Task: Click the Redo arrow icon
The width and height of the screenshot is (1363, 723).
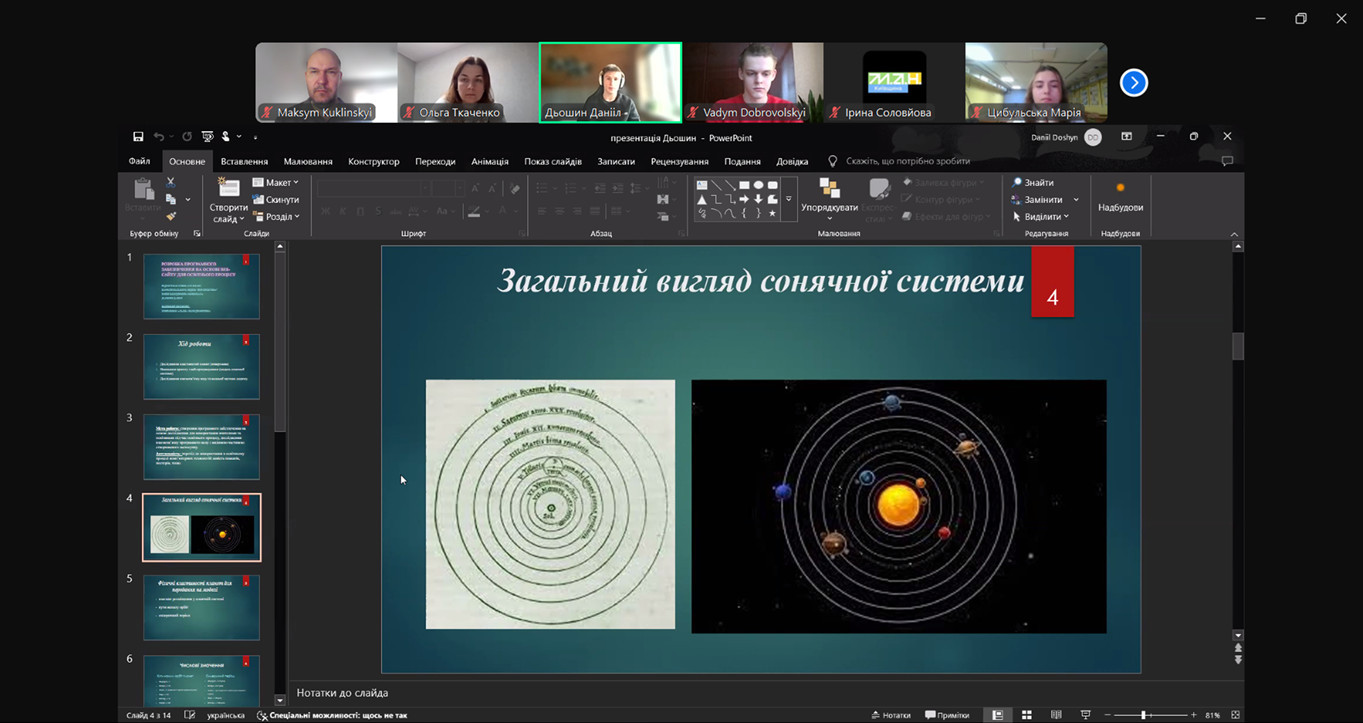Action: (187, 137)
